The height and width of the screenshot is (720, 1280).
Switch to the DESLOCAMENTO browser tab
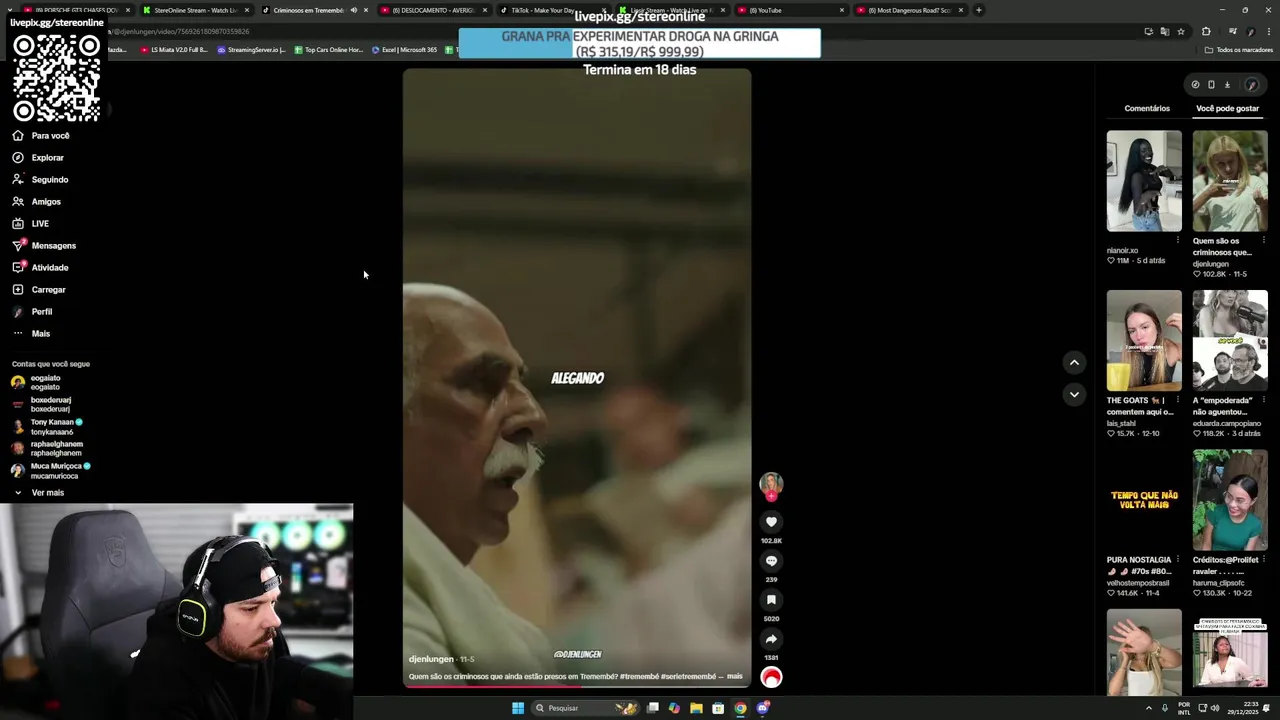432,10
